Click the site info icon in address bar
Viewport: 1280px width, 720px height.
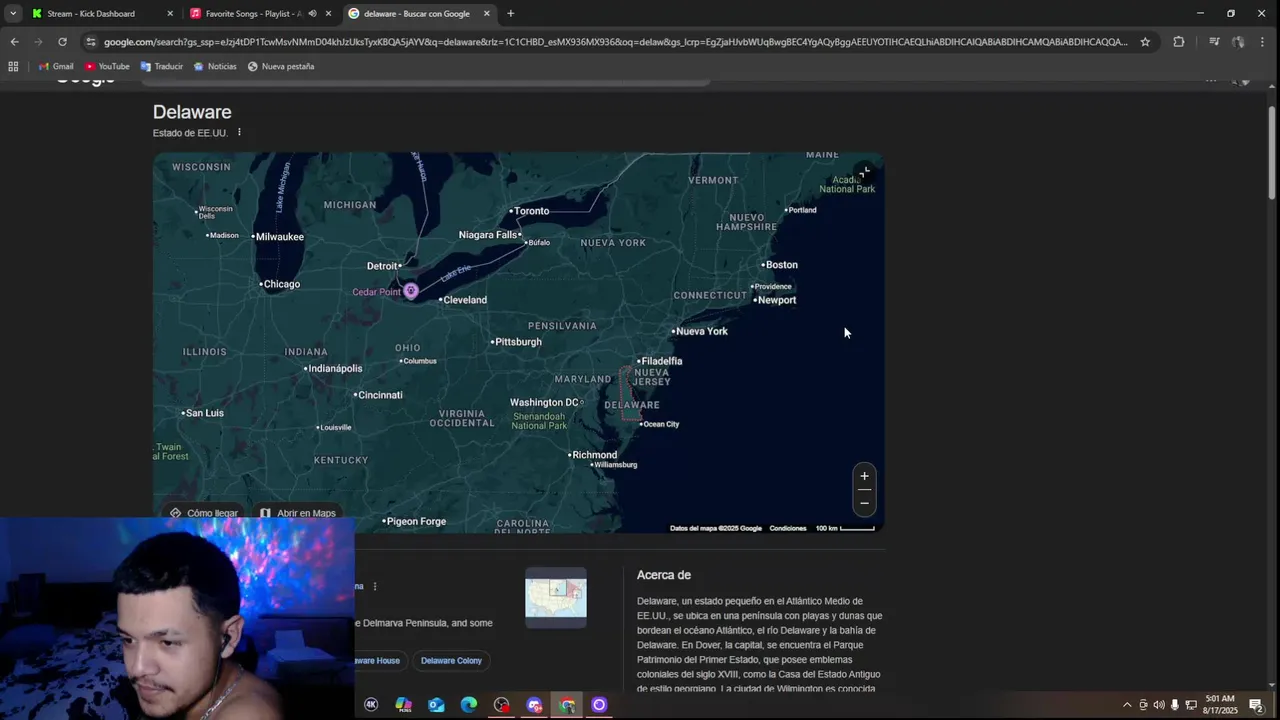click(91, 42)
